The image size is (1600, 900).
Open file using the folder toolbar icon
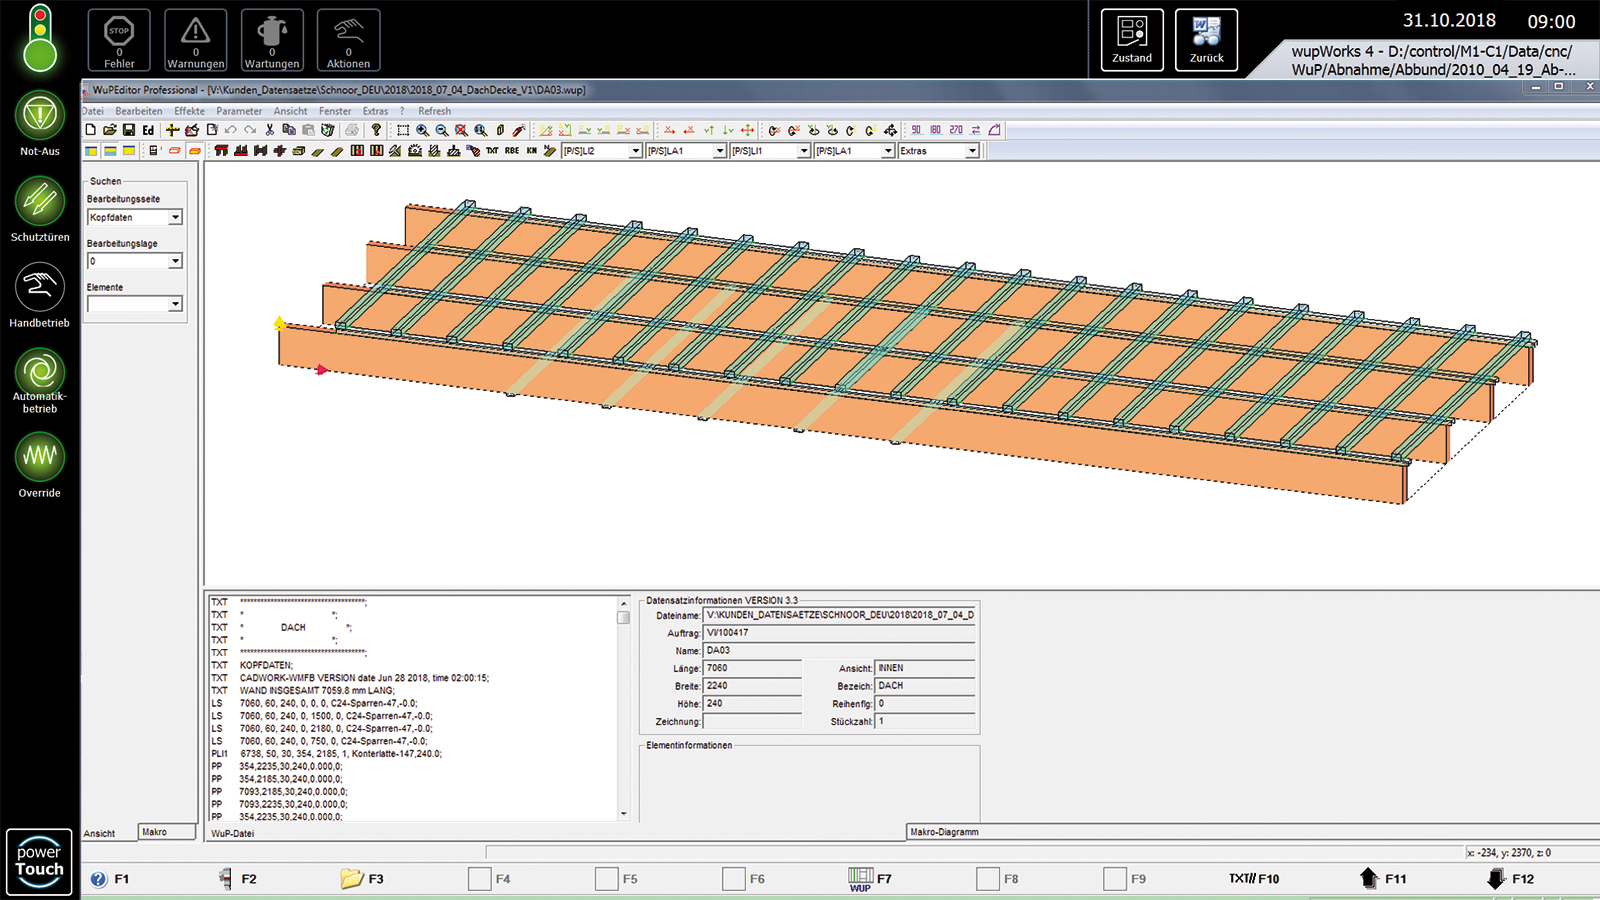point(110,130)
